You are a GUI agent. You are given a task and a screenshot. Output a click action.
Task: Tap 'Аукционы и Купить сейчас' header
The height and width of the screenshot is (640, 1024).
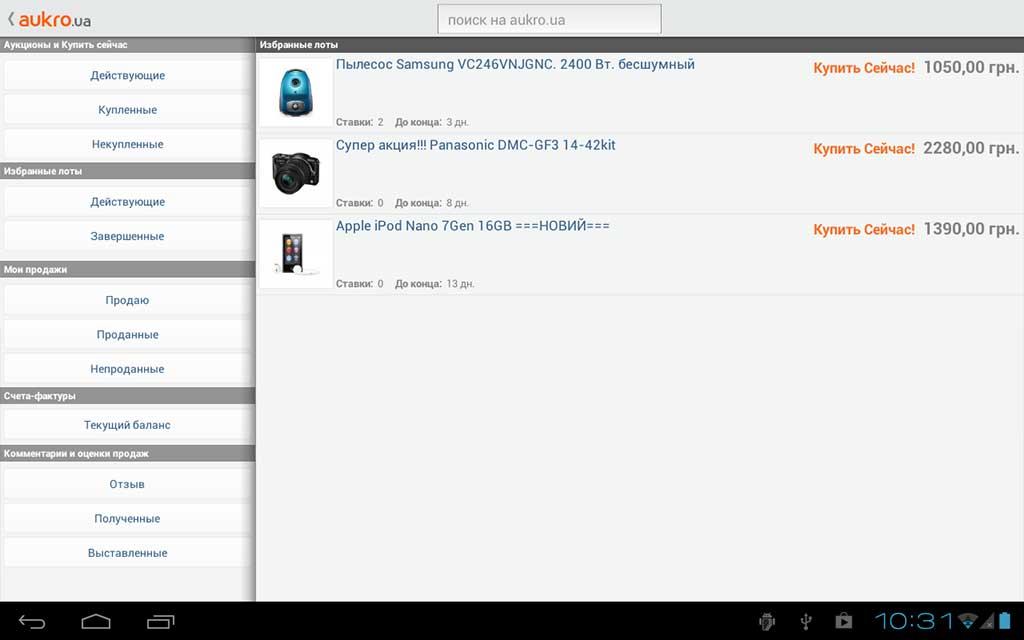tap(127, 44)
